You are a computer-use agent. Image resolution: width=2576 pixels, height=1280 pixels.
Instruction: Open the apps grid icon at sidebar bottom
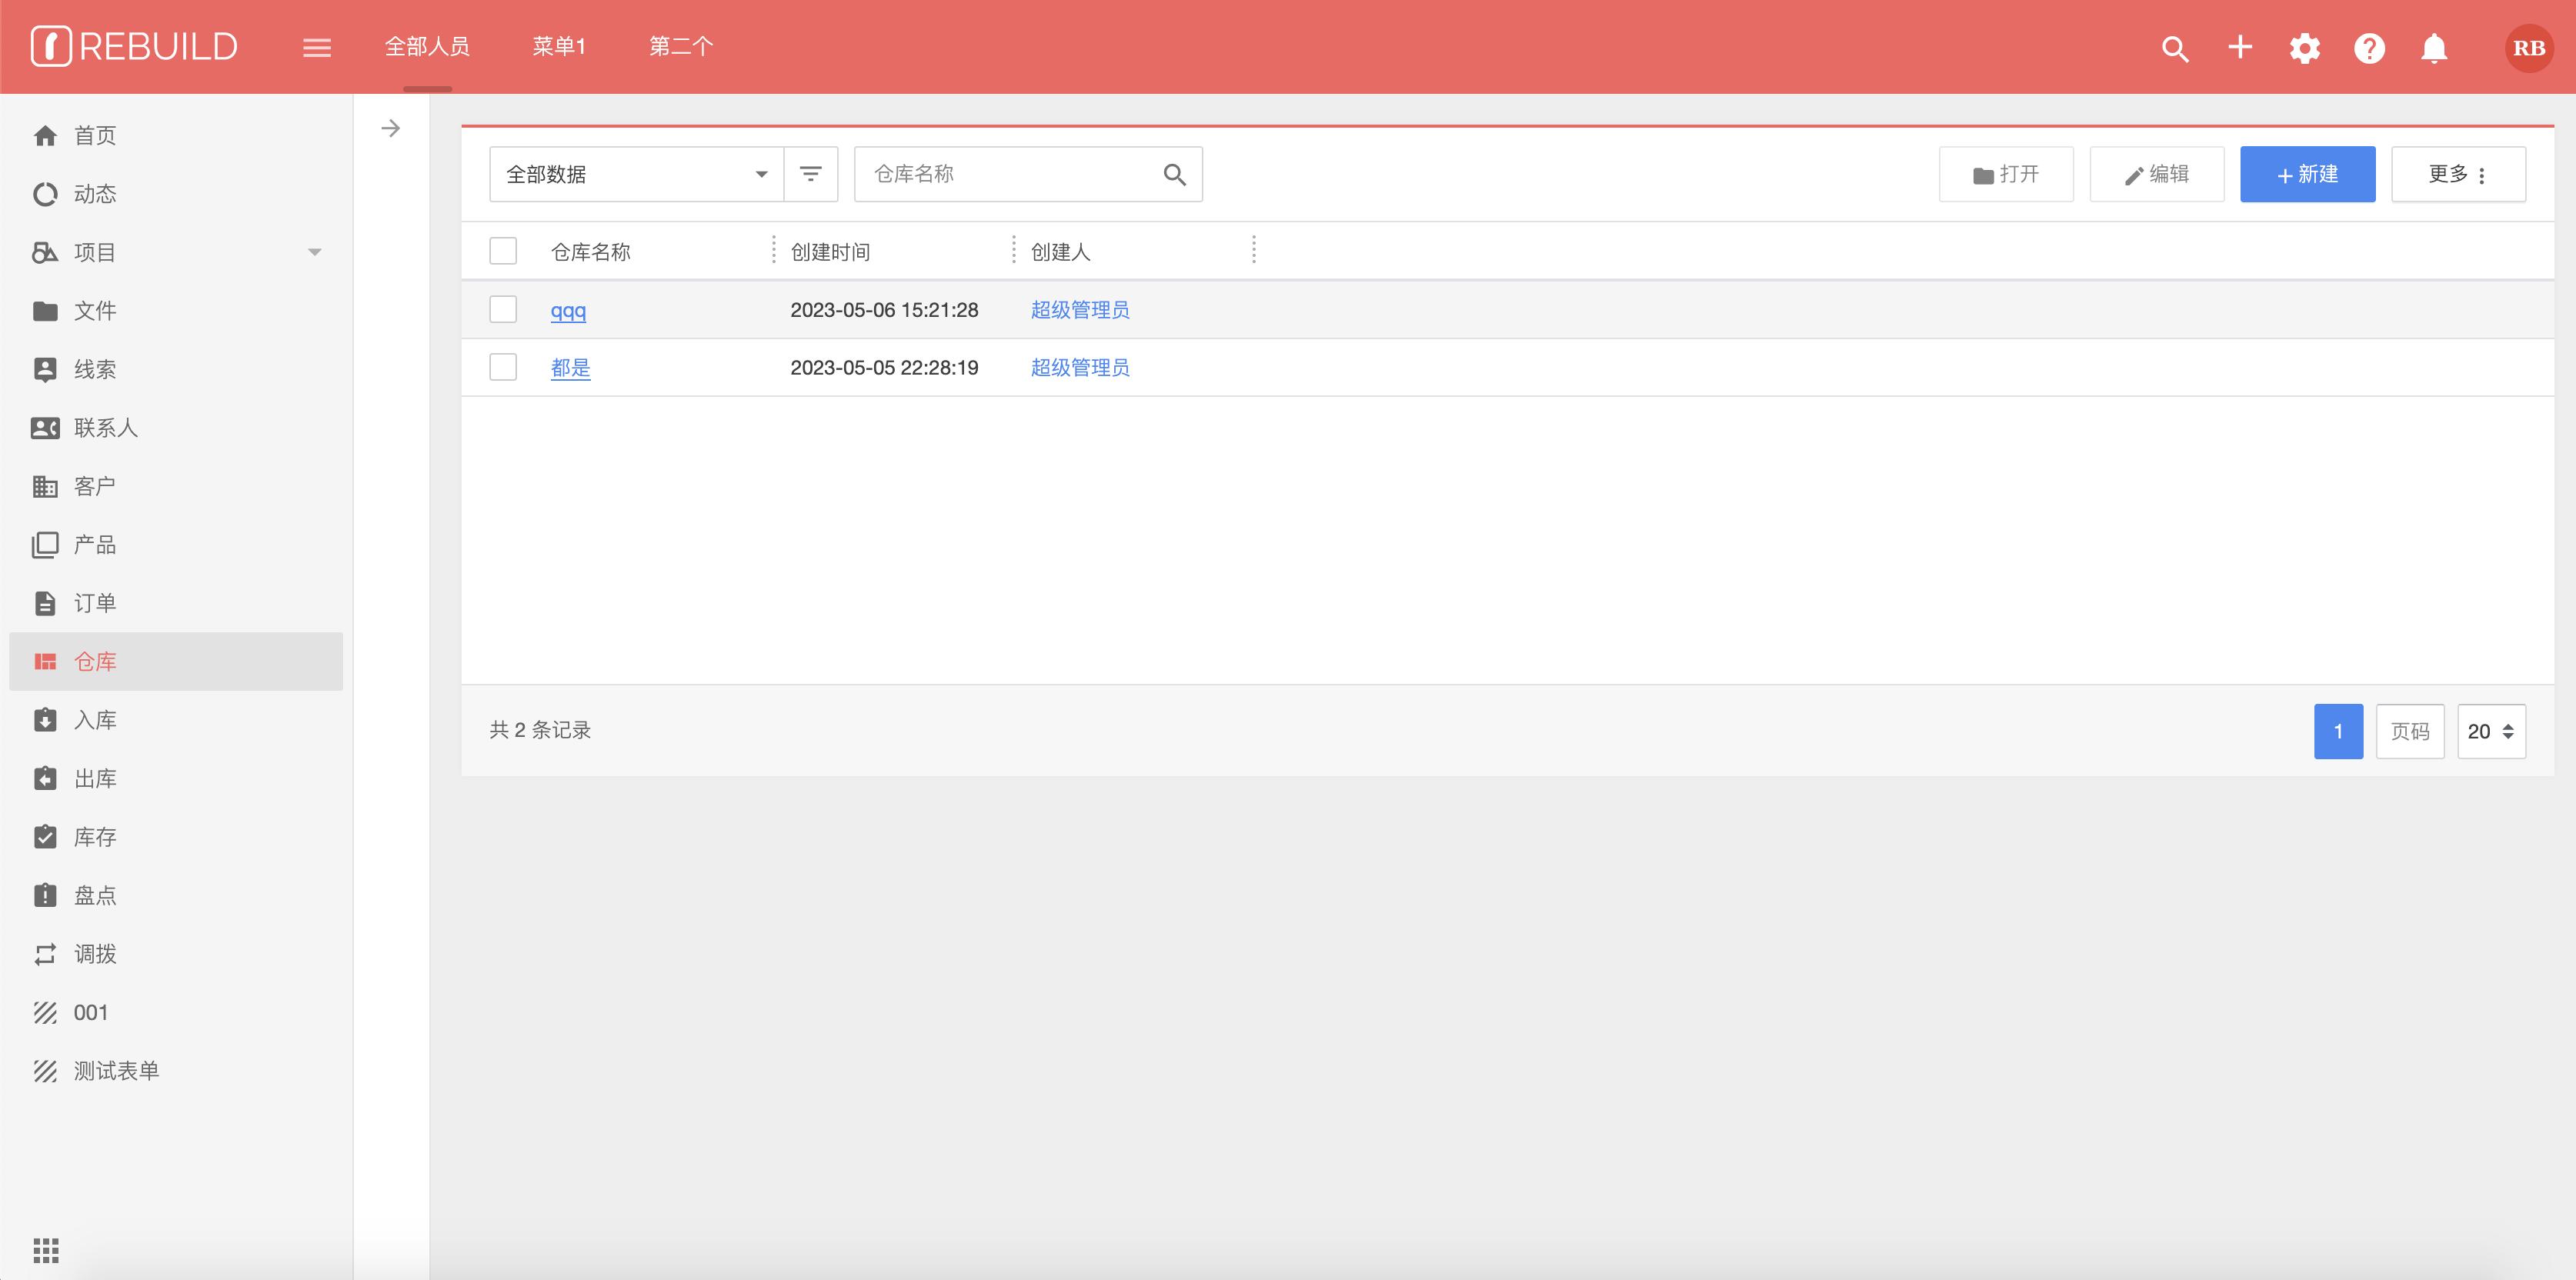(x=46, y=1250)
